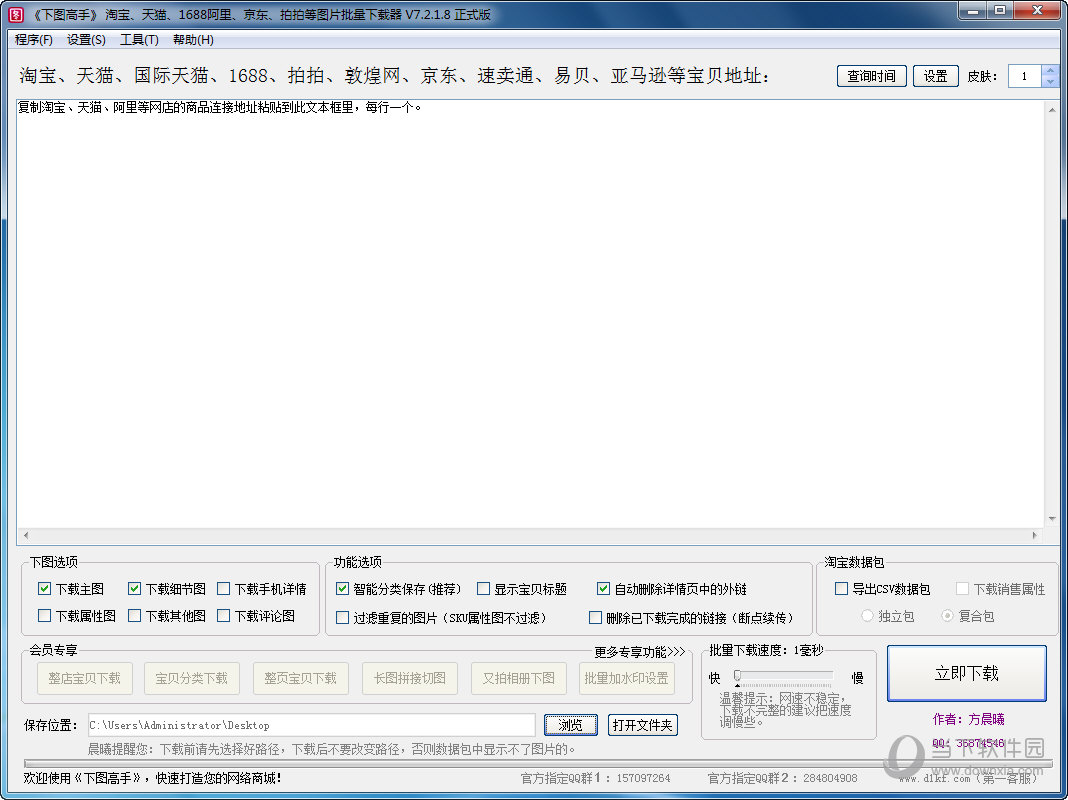
Task: Enable the 导出CSV数据包 checkbox
Action: click(x=841, y=588)
